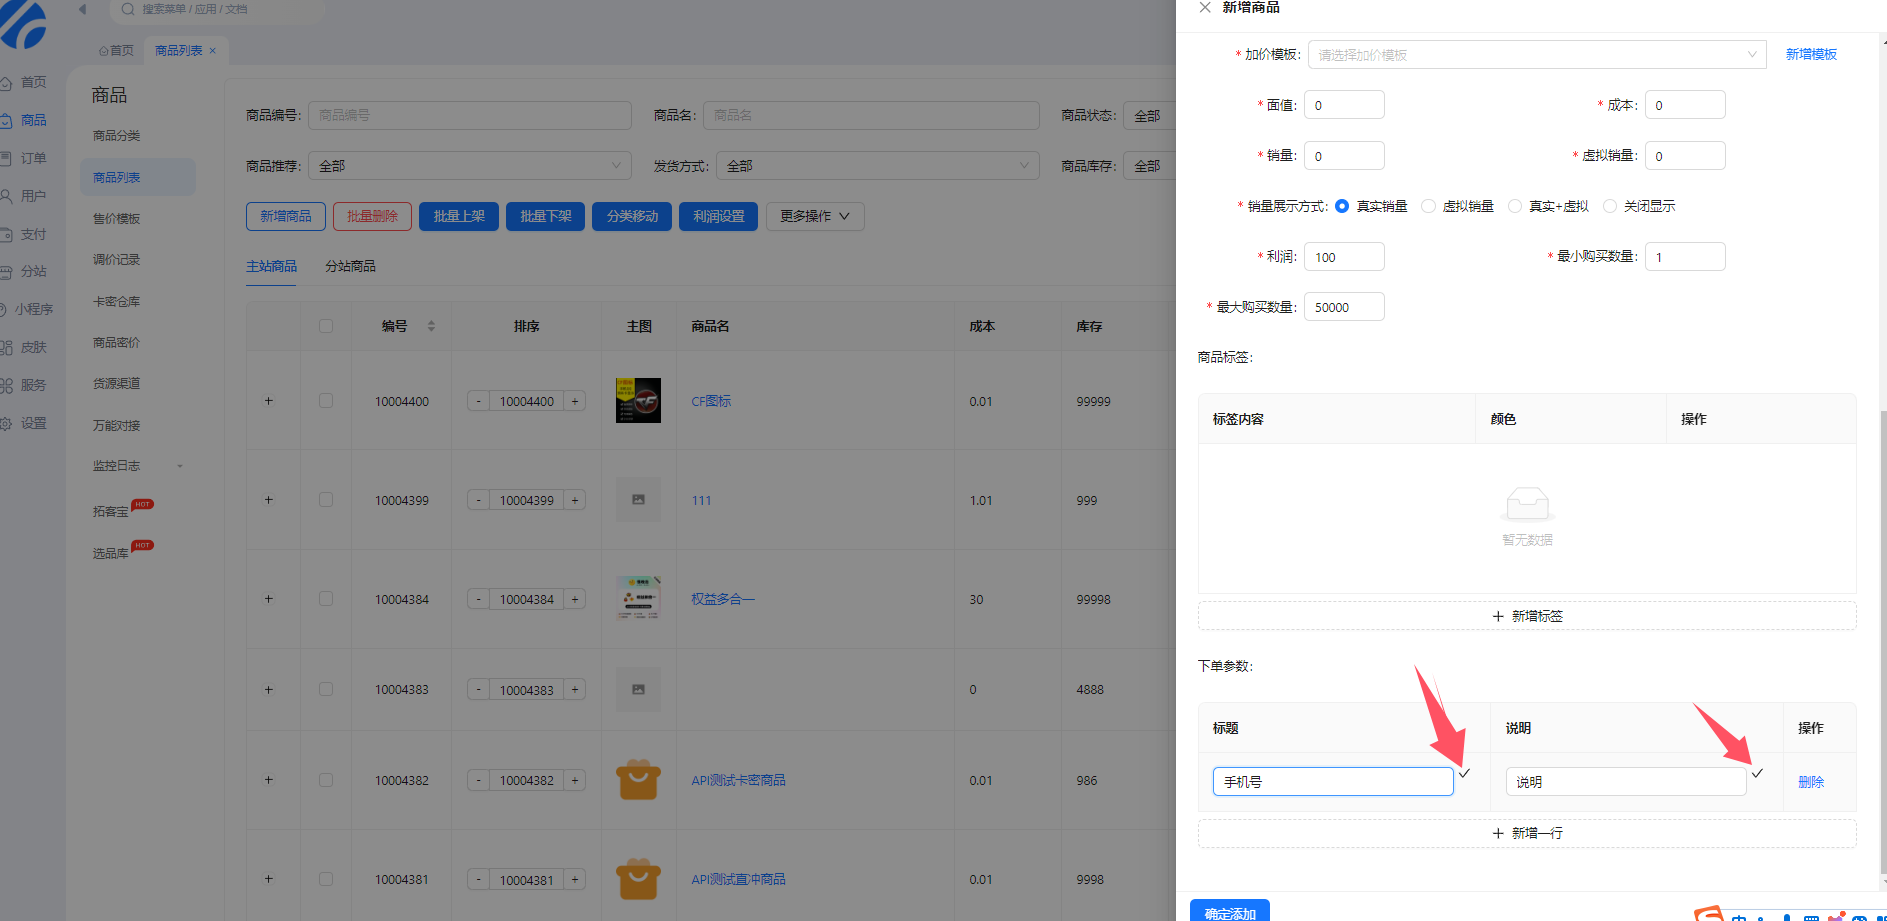
Task: Select the 关闭显示 radio option
Action: pos(1609,206)
